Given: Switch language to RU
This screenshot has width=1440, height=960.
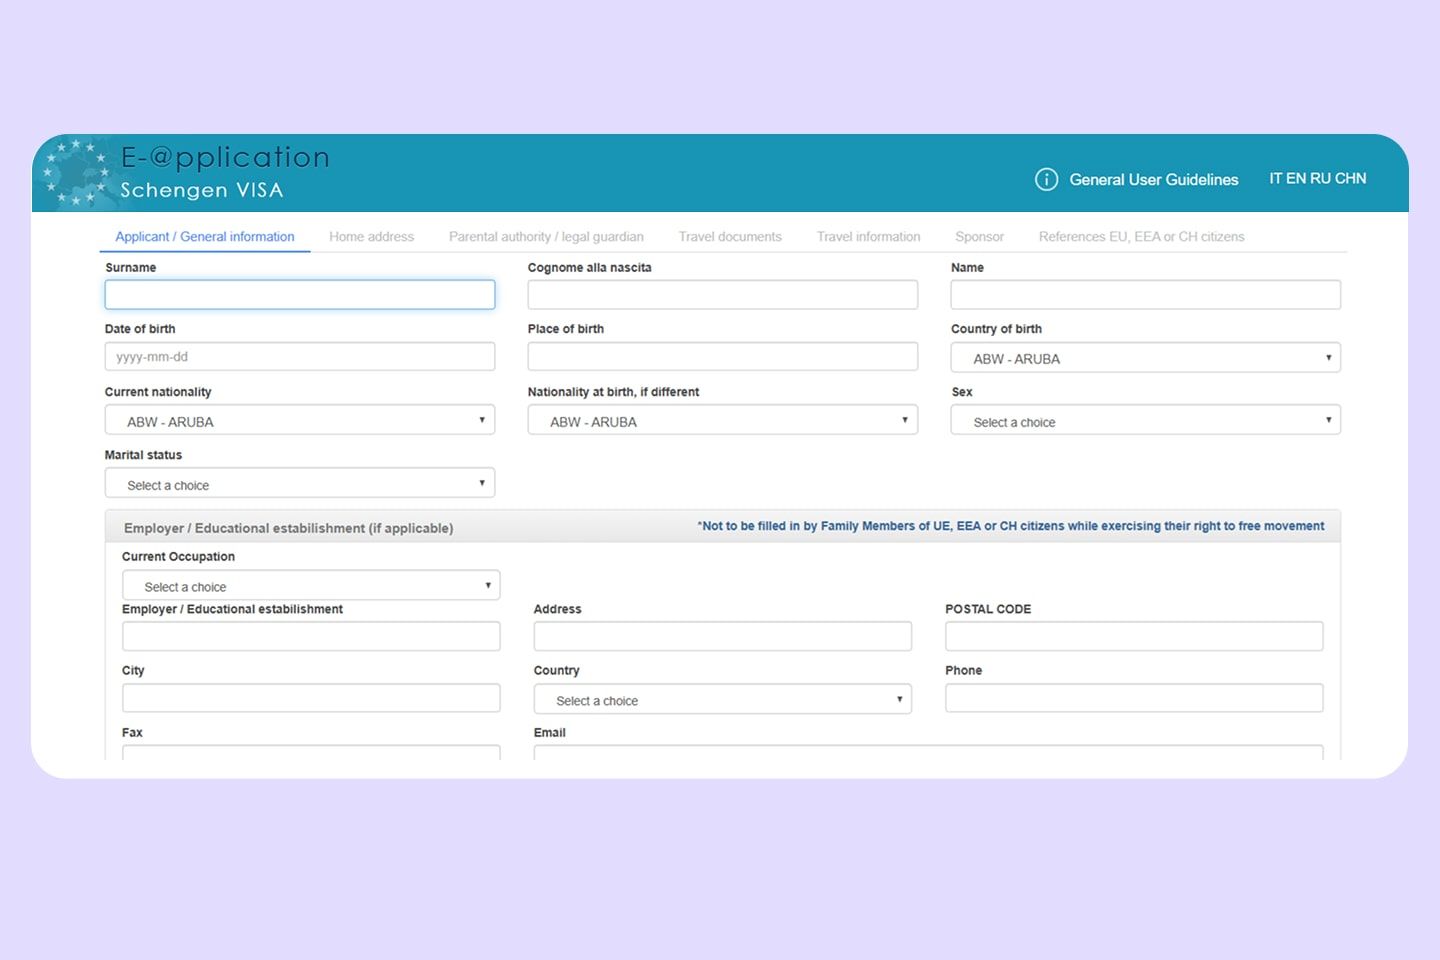Looking at the screenshot, I should [x=1320, y=178].
